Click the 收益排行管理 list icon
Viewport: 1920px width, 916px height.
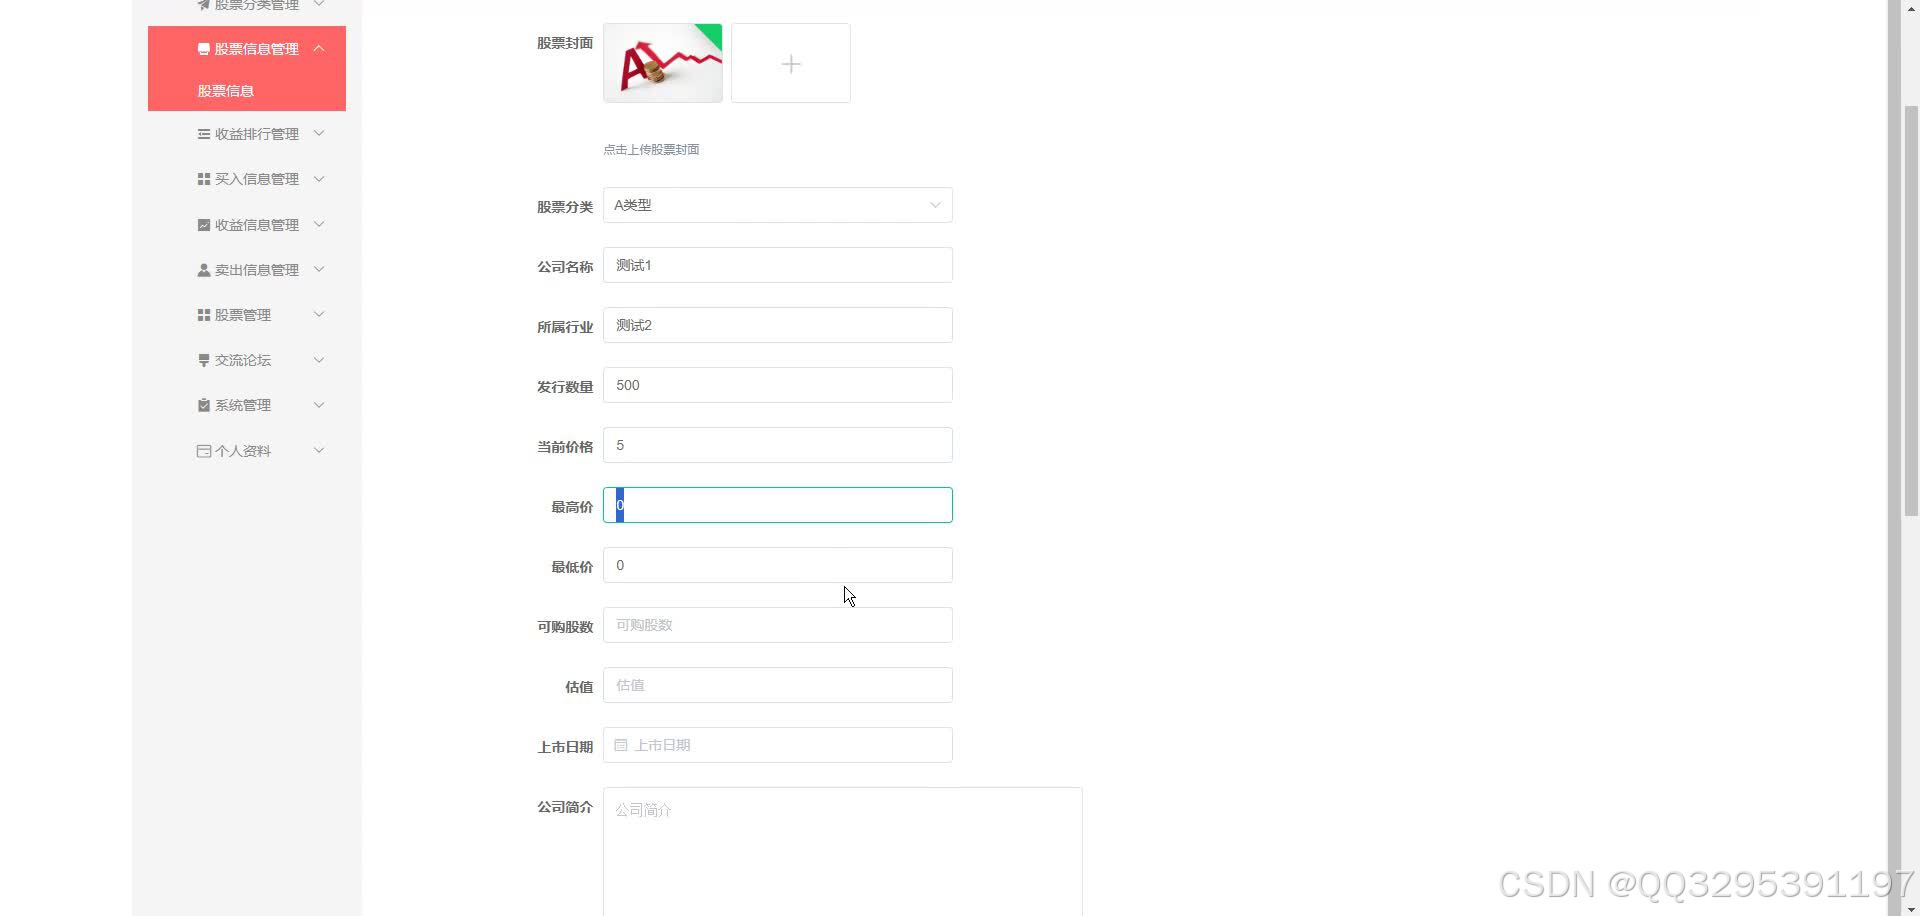point(204,134)
